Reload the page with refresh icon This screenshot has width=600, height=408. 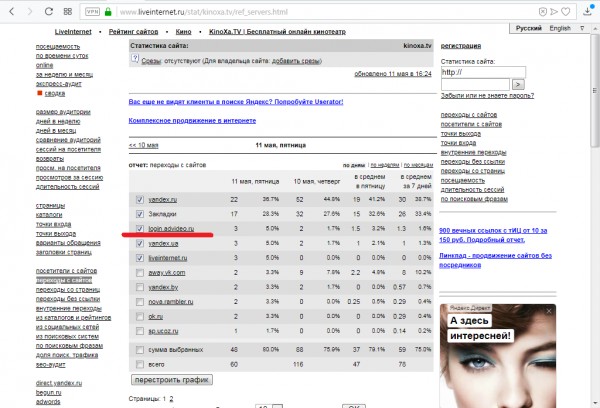tap(49, 11)
